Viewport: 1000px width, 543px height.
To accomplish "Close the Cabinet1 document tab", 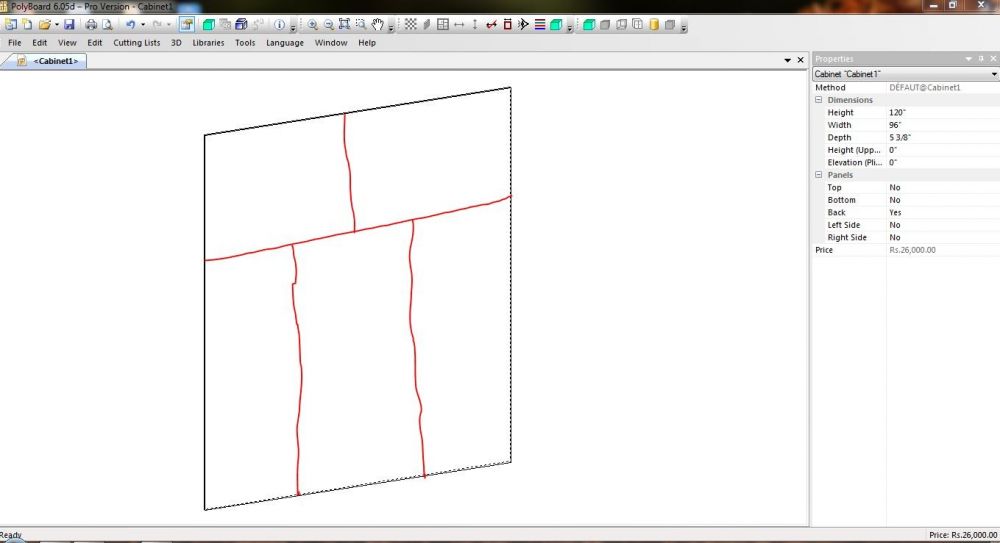I will tap(801, 60).
